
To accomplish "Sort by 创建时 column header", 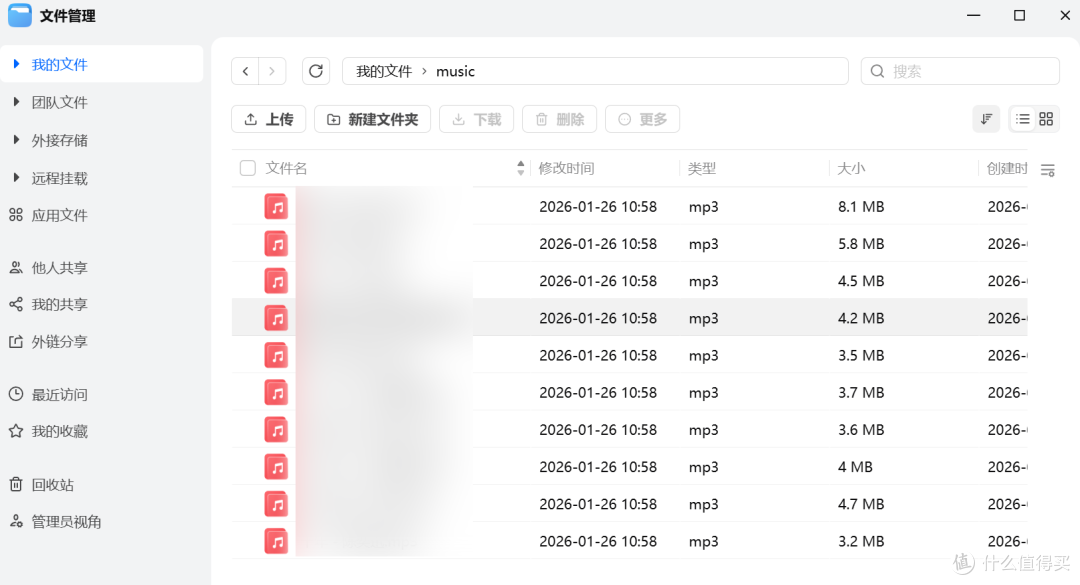I will [x=1007, y=168].
